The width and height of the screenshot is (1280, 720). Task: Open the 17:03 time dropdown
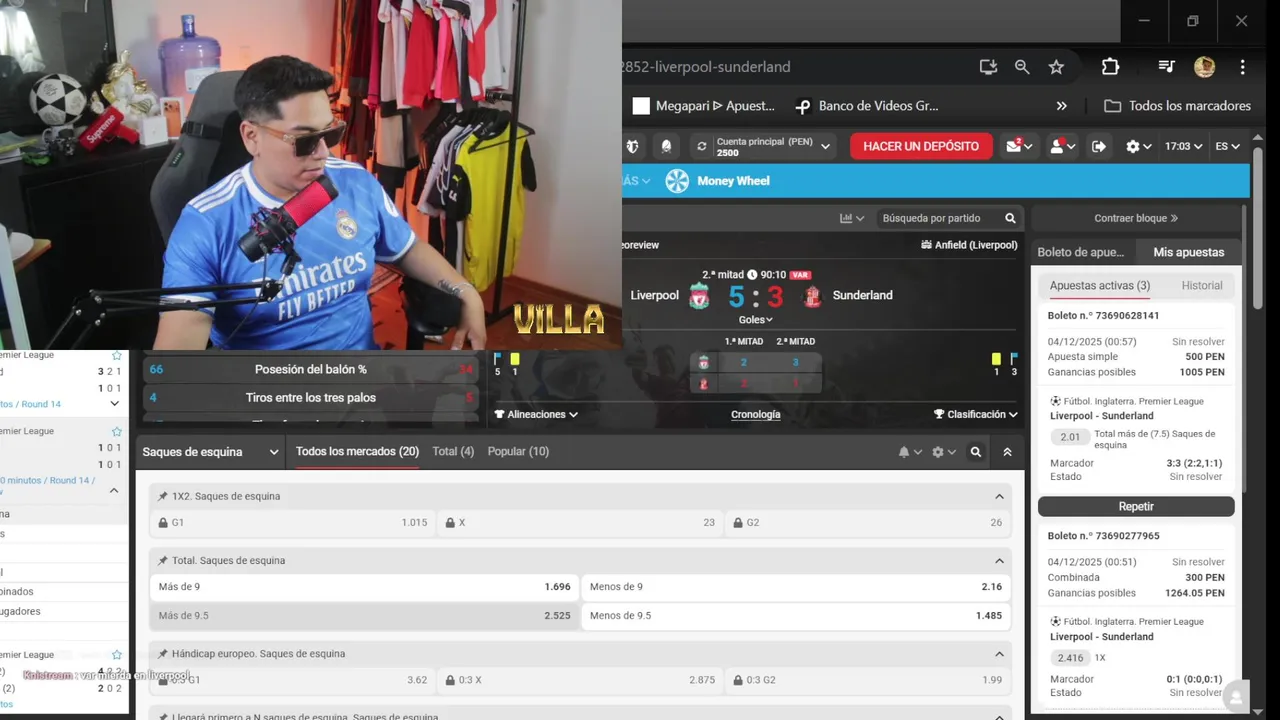click(1183, 146)
